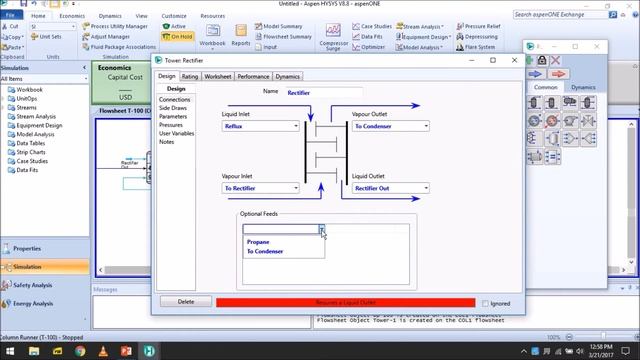Click the Optional Feeds dropdown arrow

[322, 229]
